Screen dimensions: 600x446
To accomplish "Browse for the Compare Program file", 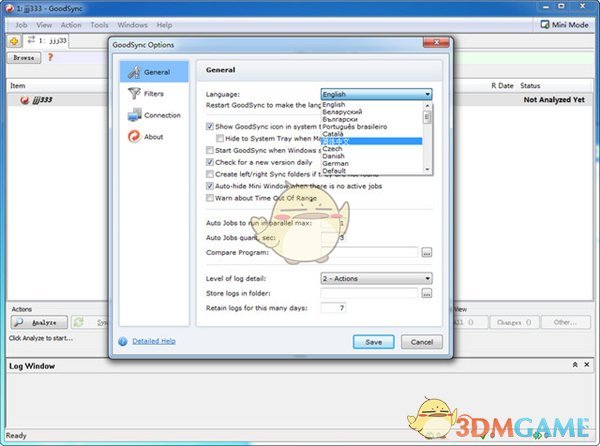I will (x=427, y=252).
